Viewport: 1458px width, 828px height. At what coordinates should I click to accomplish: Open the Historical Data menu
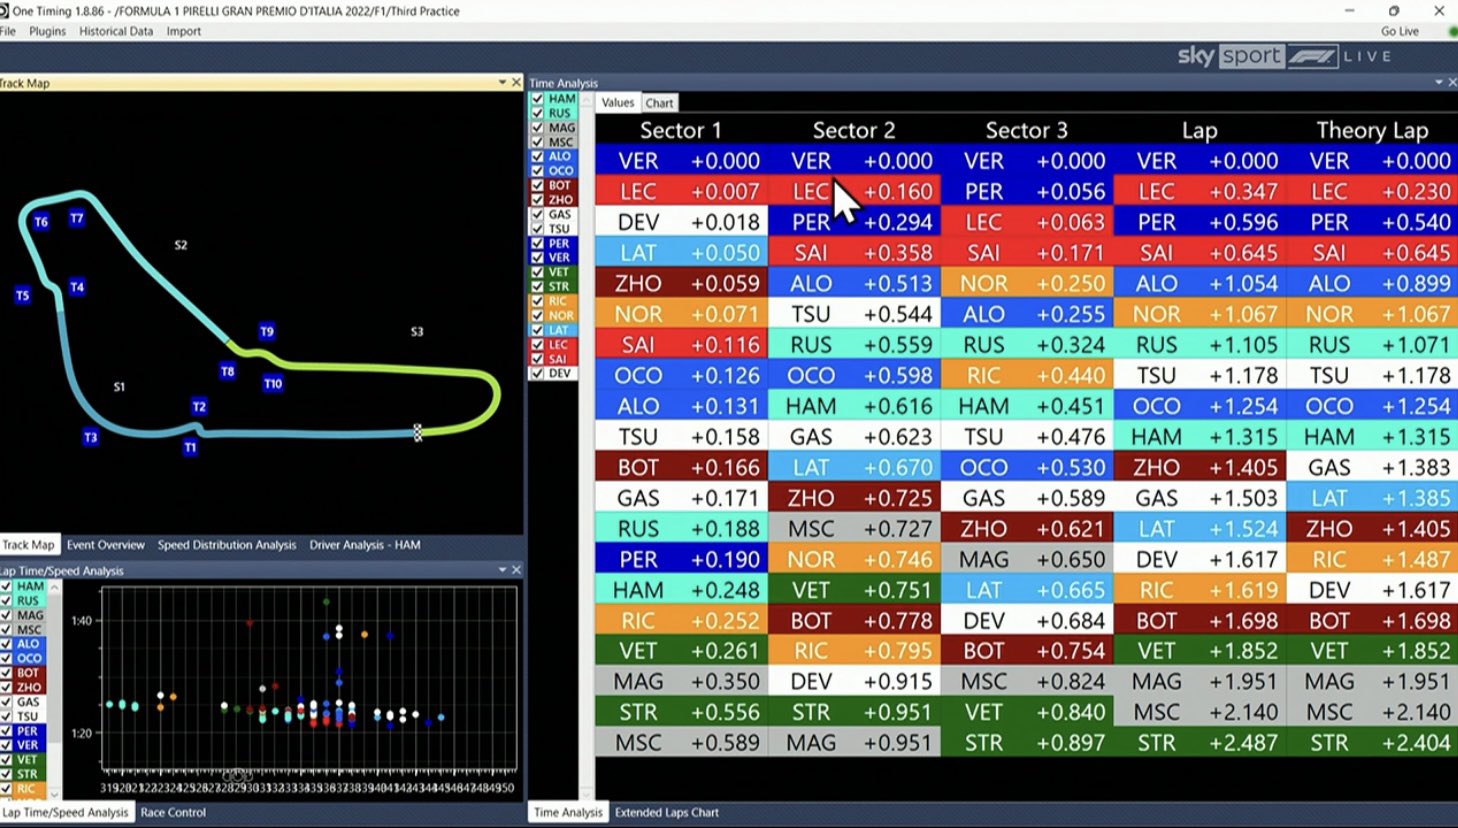point(116,31)
